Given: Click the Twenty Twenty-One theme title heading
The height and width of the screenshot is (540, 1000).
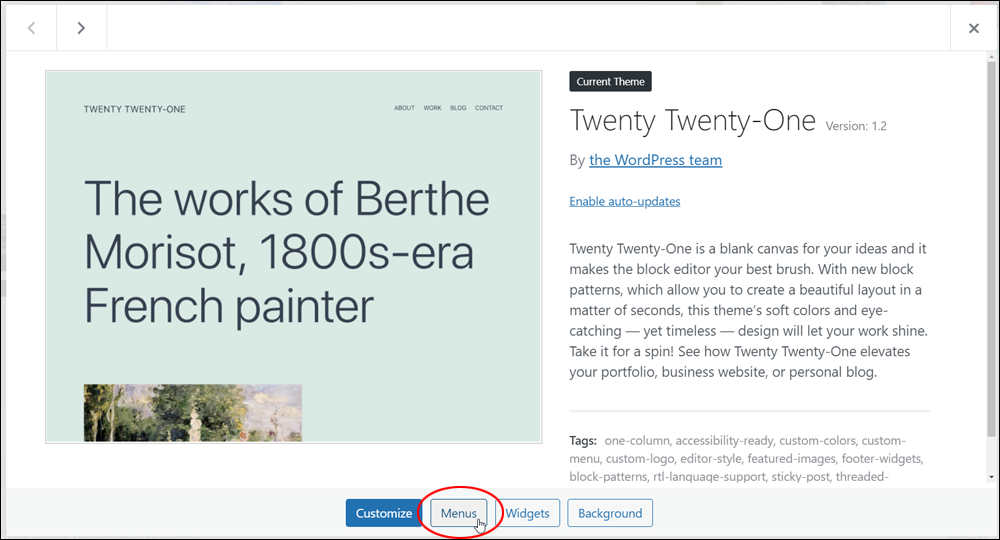Looking at the screenshot, I should tap(693, 120).
